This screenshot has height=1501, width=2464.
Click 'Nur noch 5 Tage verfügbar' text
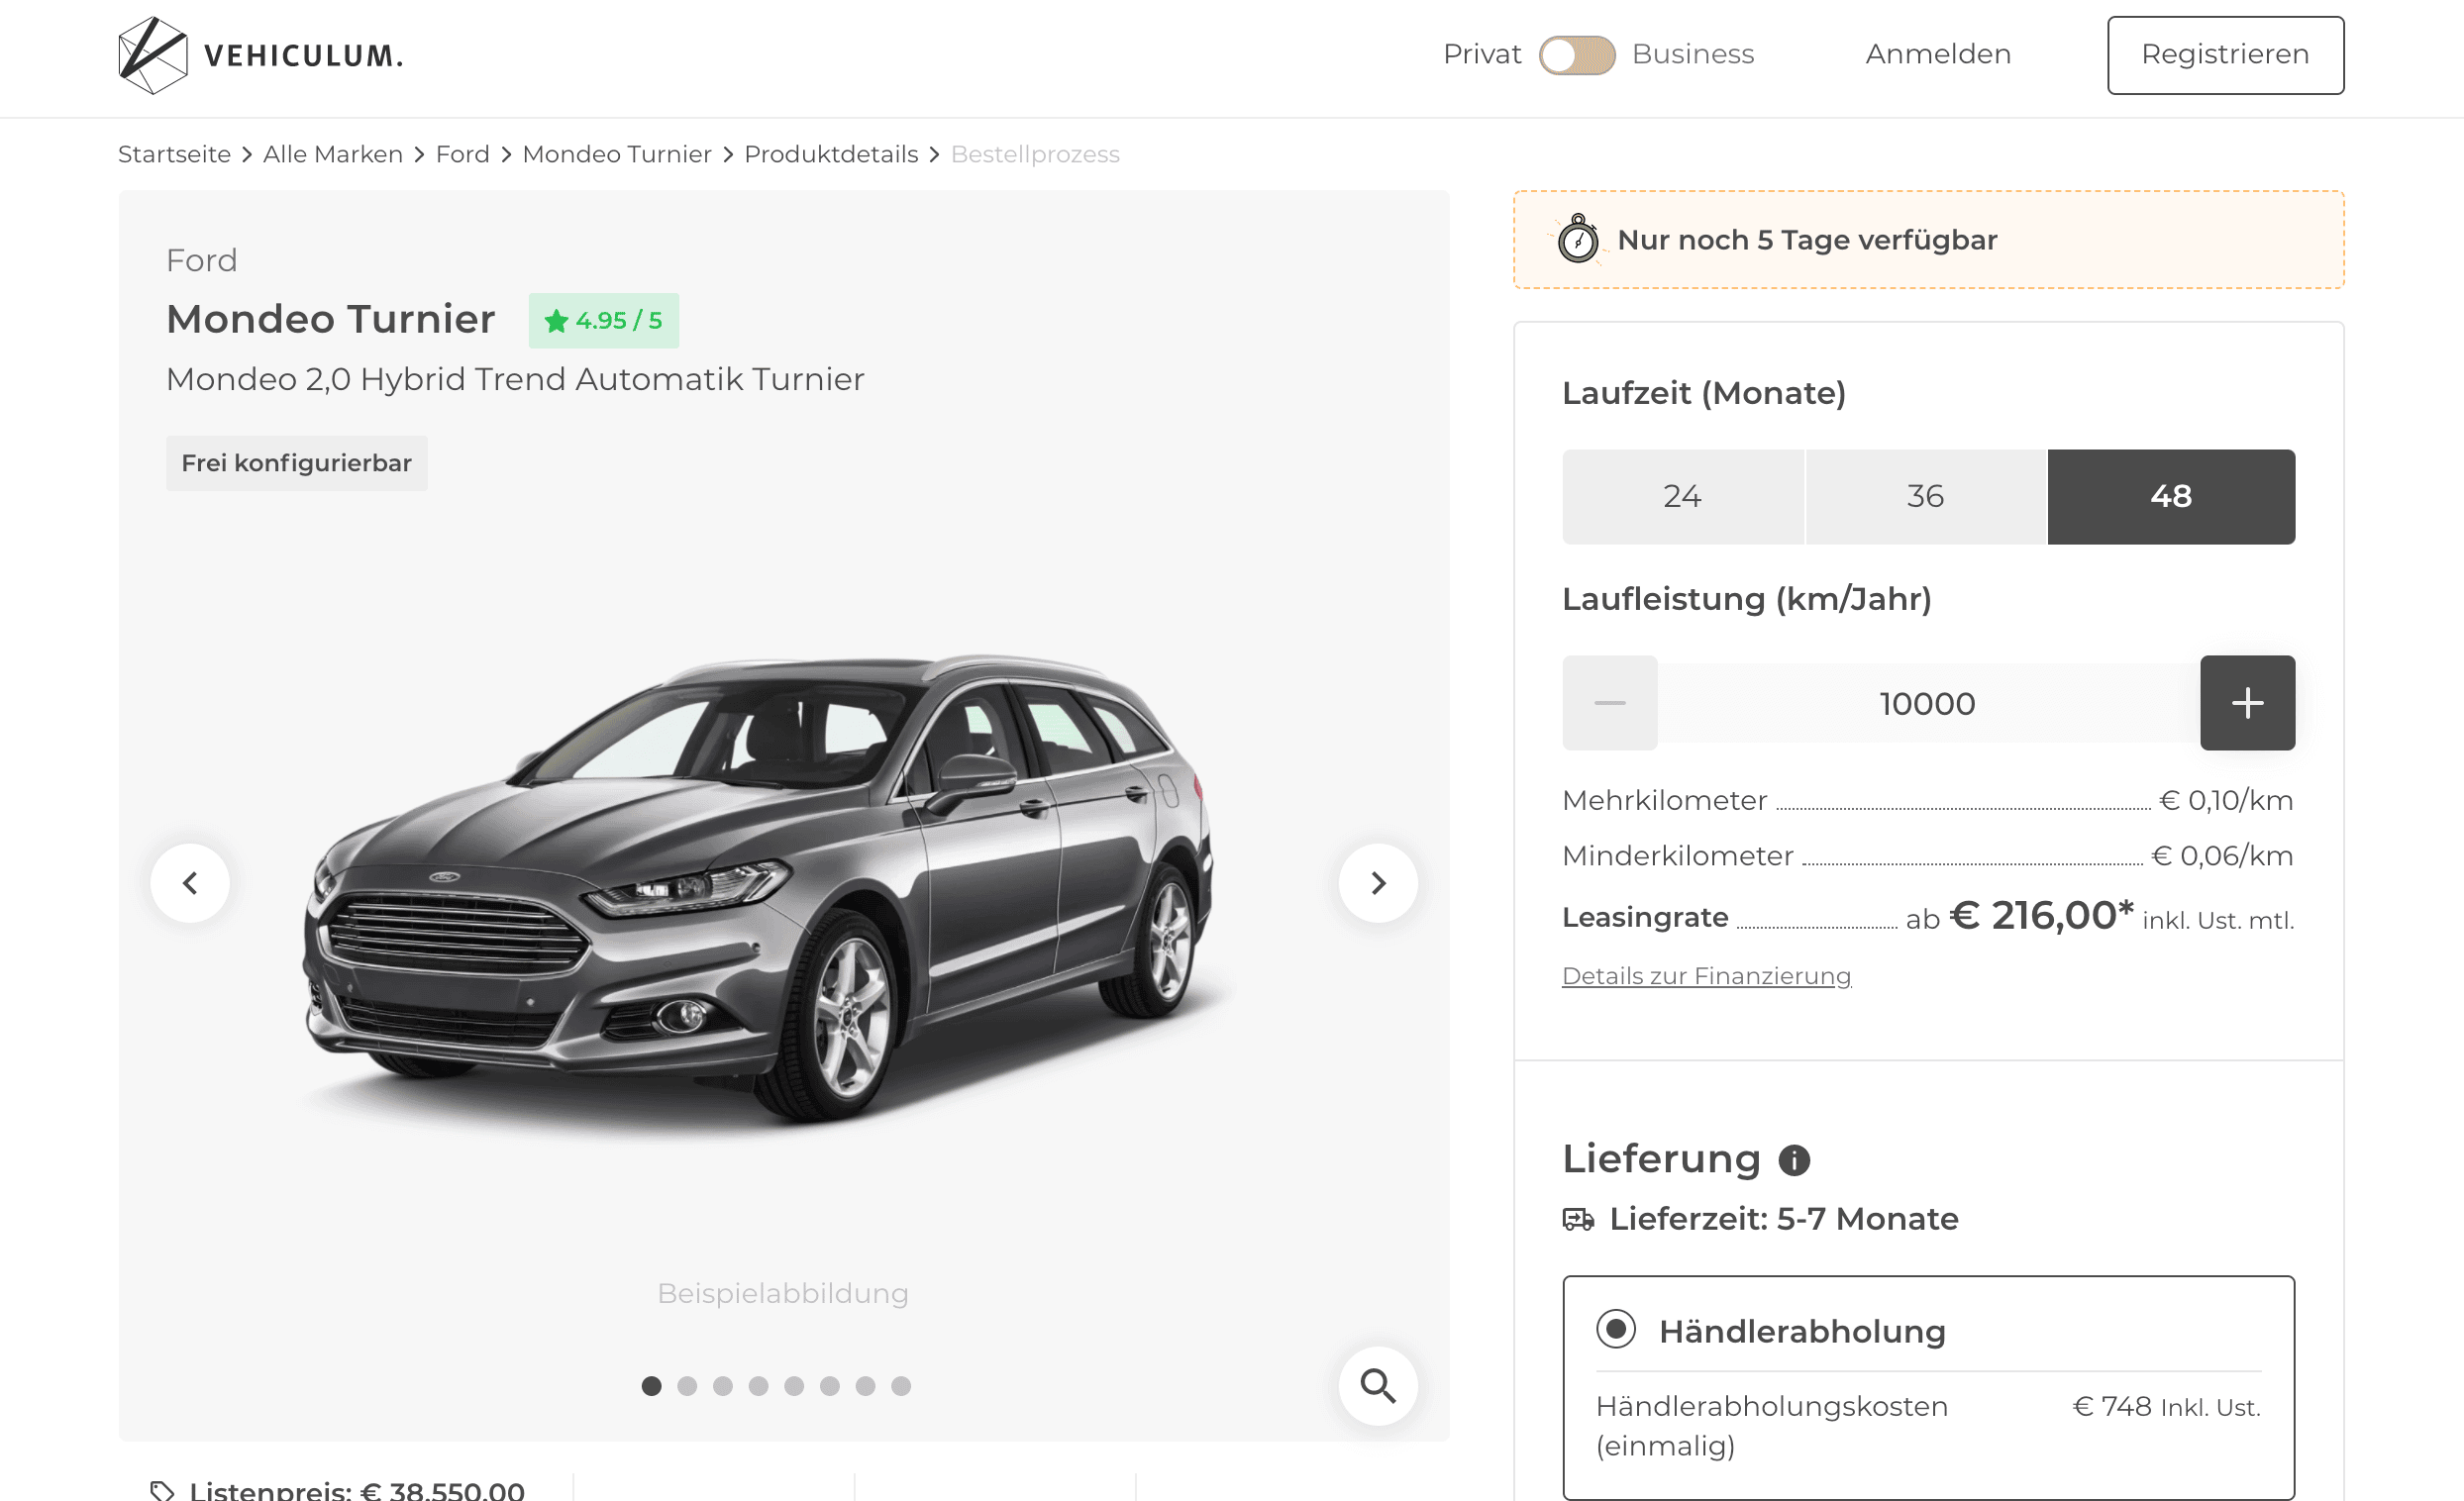tap(1807, 240)
